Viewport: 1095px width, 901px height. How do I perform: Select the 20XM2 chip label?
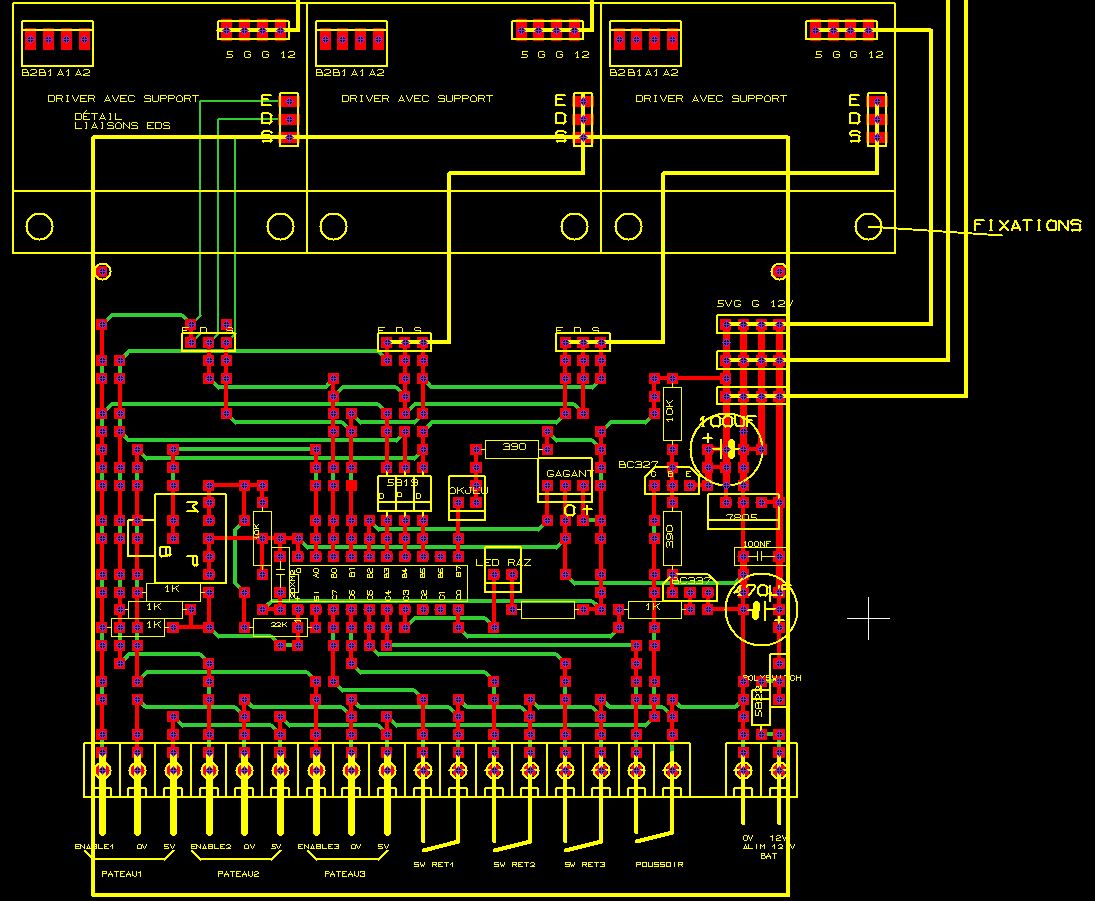(291, 583)
